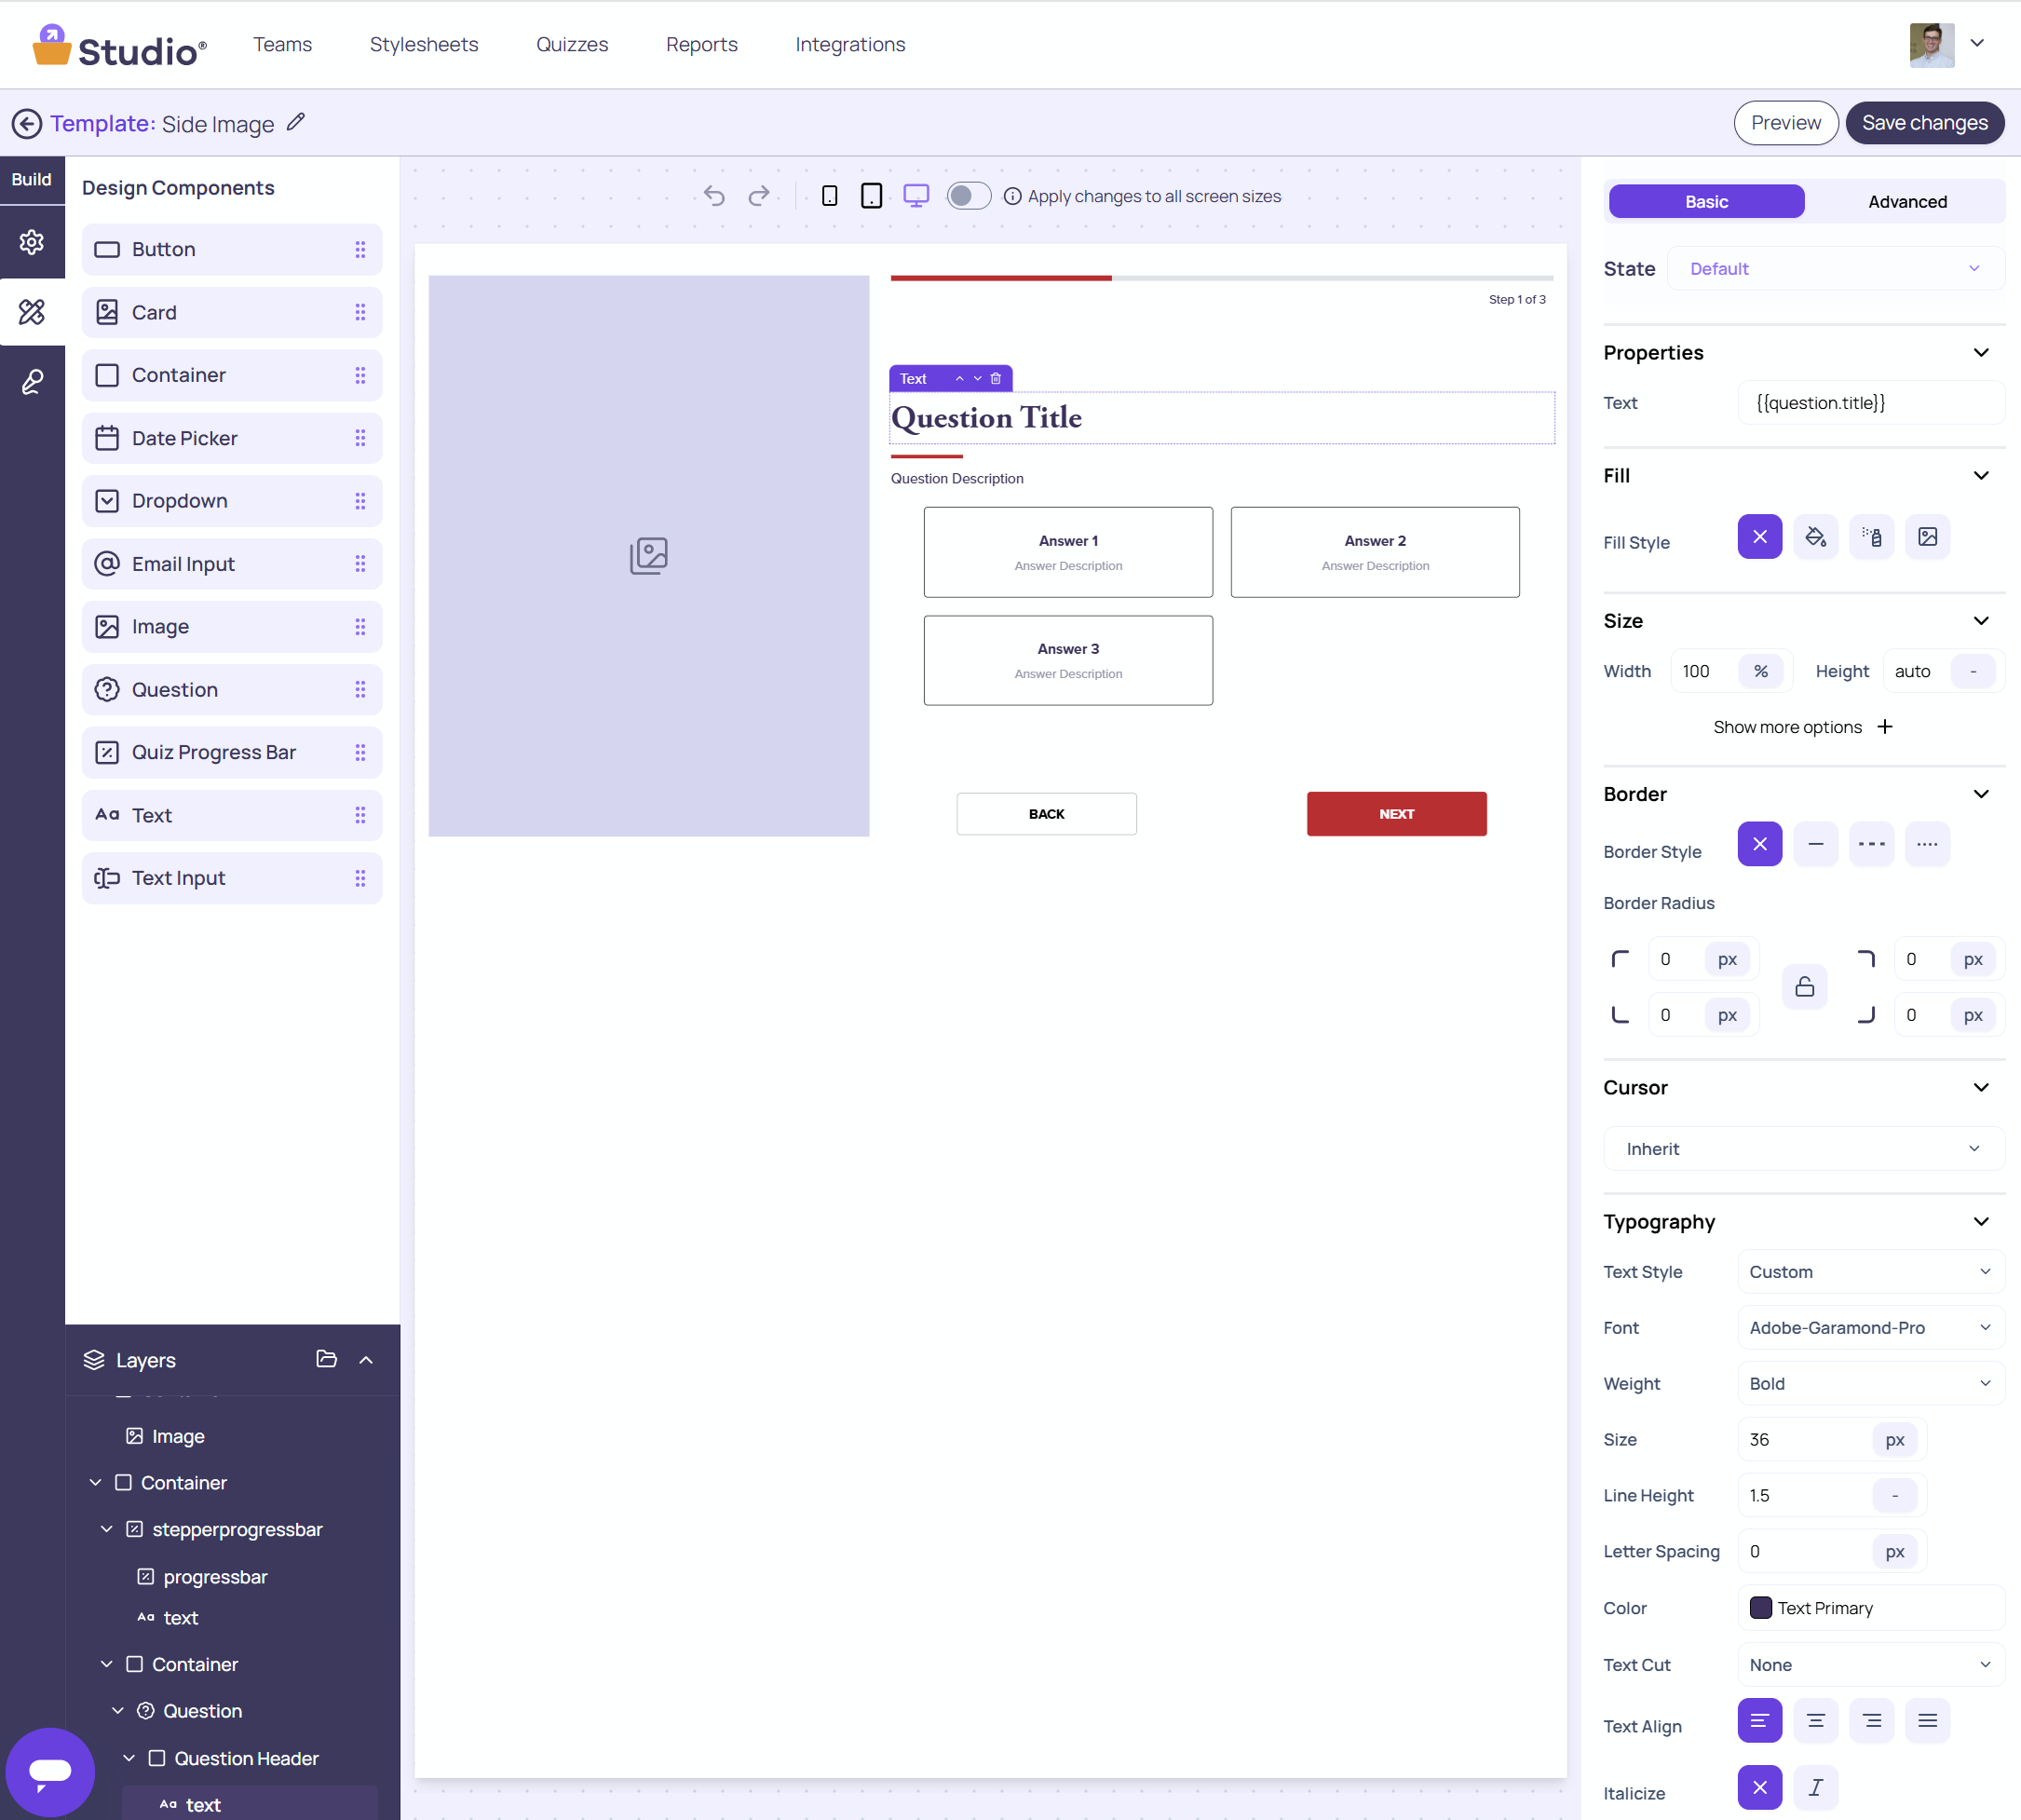Click the Save changes button
Image resolution: width=2021 pixels, height=1820 pixels.
click(x=1924, y=123)
